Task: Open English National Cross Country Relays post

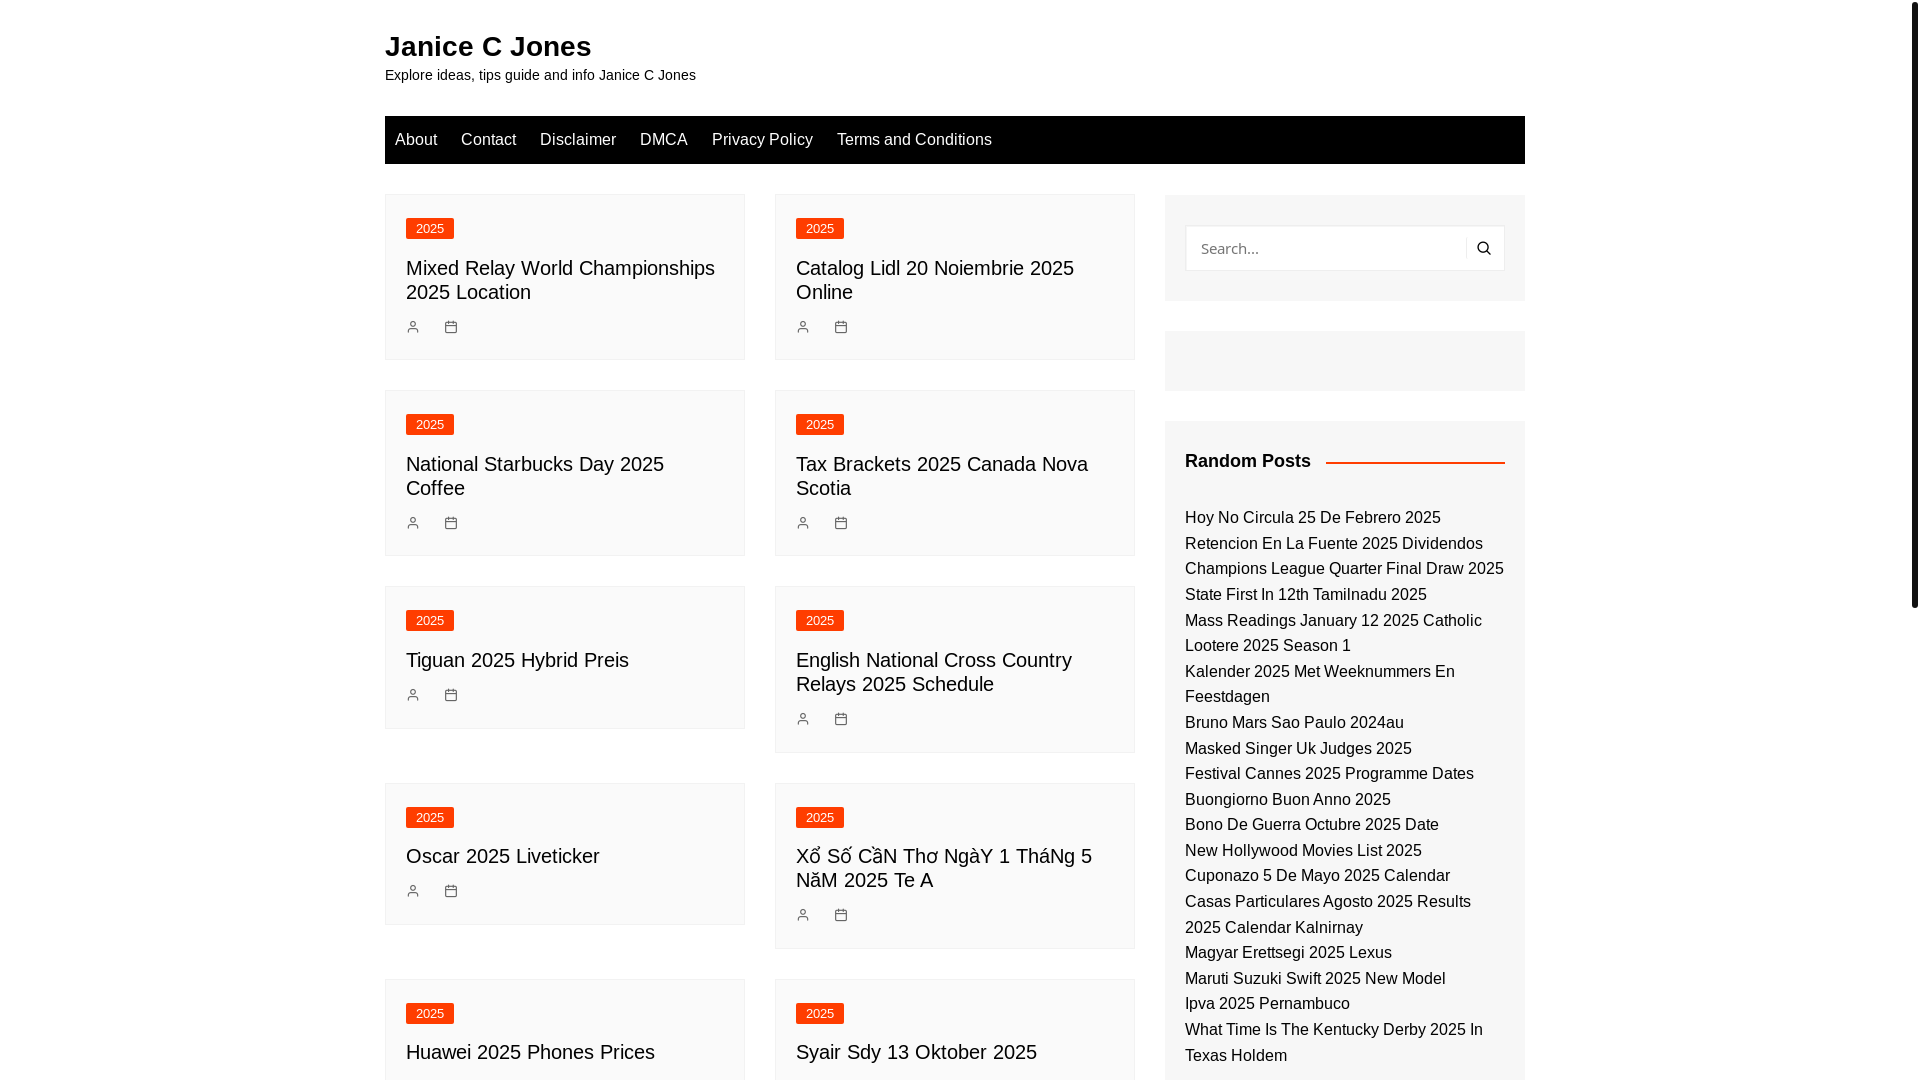Action: pyautogui.click(x=934, y=672)
